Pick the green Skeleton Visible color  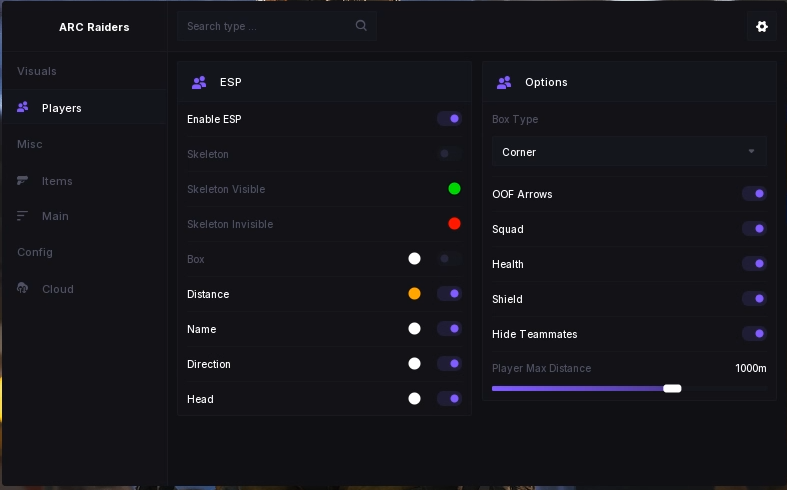click(x=454, y=189)
